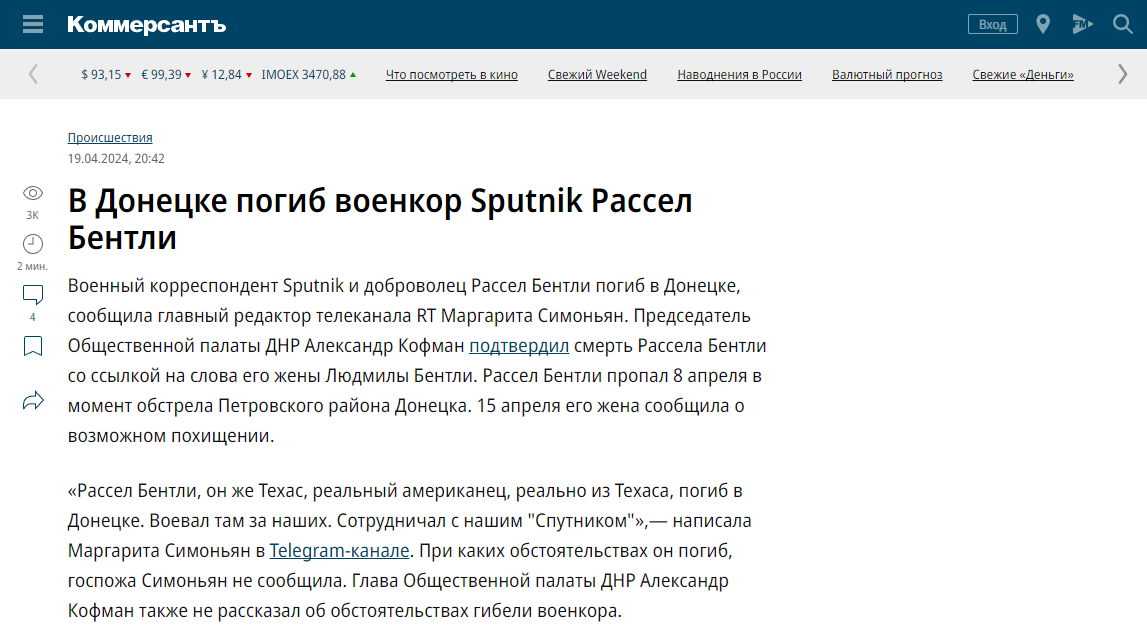Image resolution: width=1147 pixels, height=642 pixels.
Task: Bookmark the article with the flag icon
Action: pos(33,346)
